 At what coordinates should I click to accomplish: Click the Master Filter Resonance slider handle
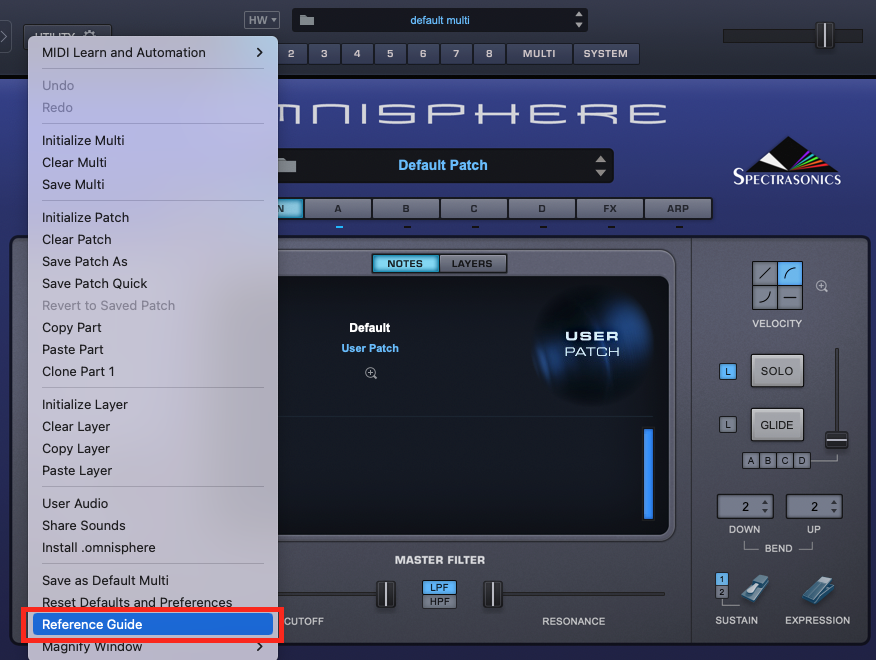[x=493, y=594]
